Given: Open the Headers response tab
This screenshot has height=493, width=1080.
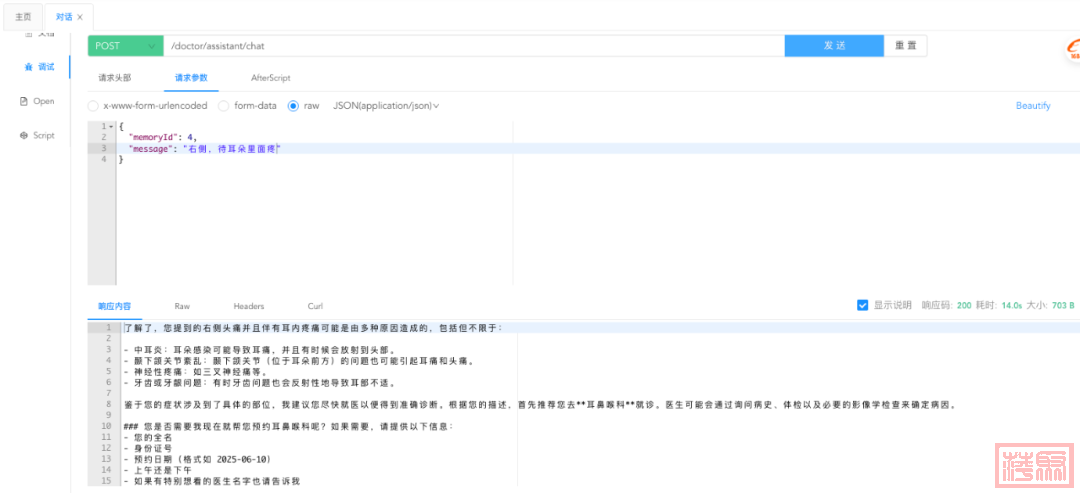Looking at the screenshot, I should click(x=248, y=306).
